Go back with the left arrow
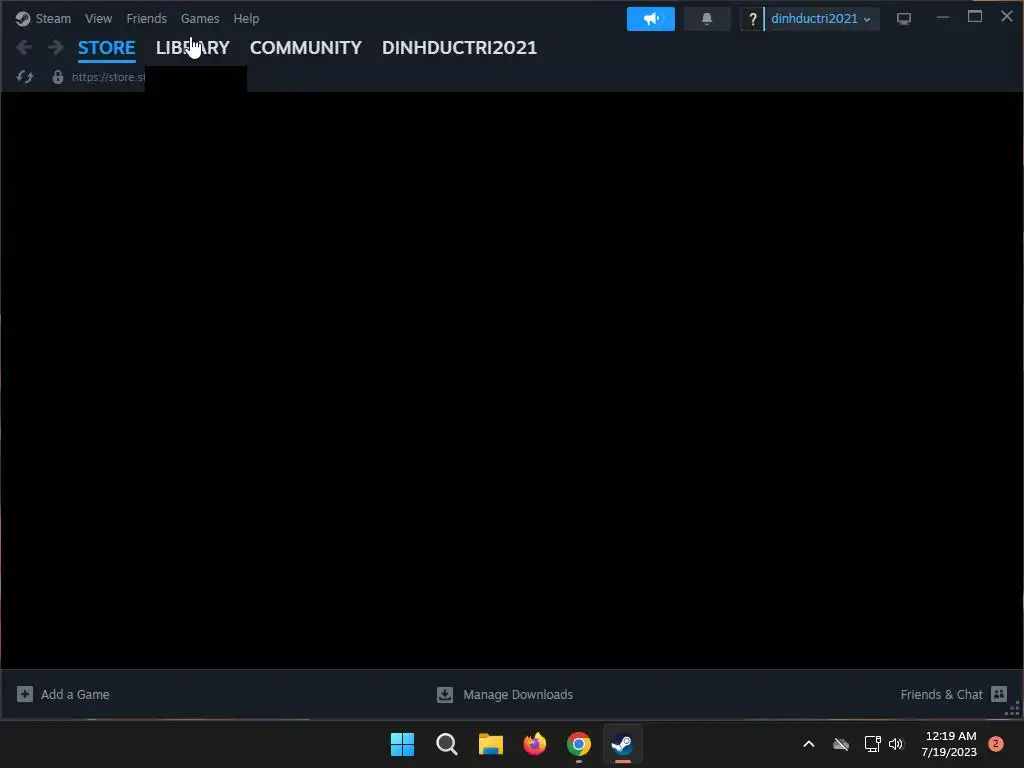 pos(24,47)
